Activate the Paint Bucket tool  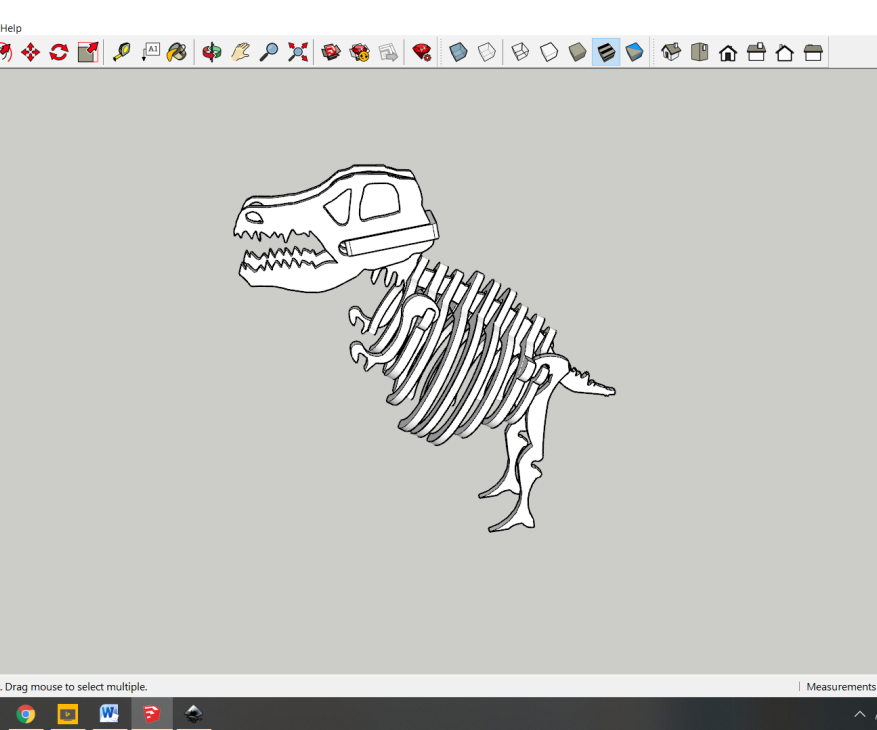coord(176,52)
